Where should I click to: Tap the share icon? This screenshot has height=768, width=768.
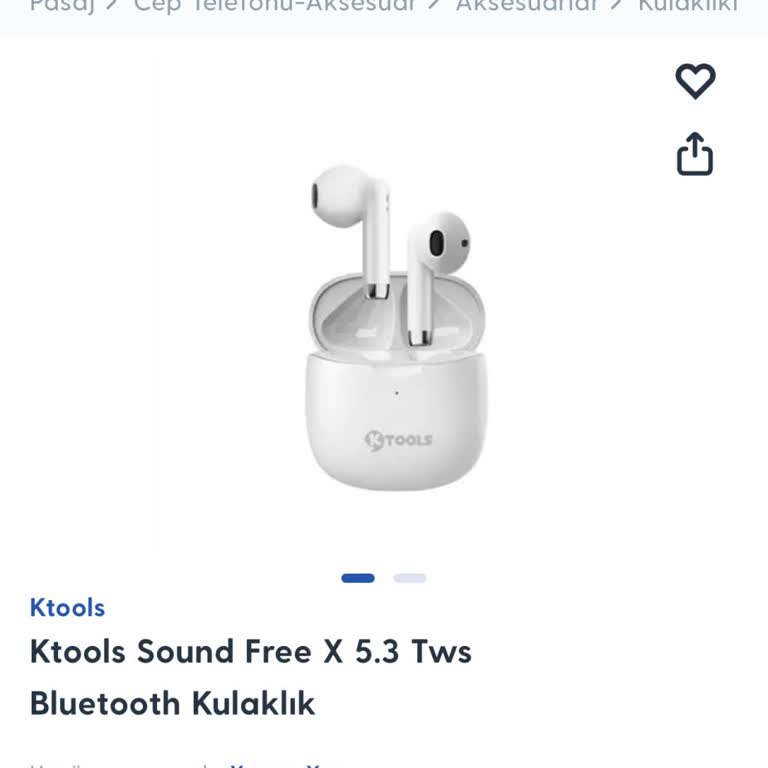(695, 154)
